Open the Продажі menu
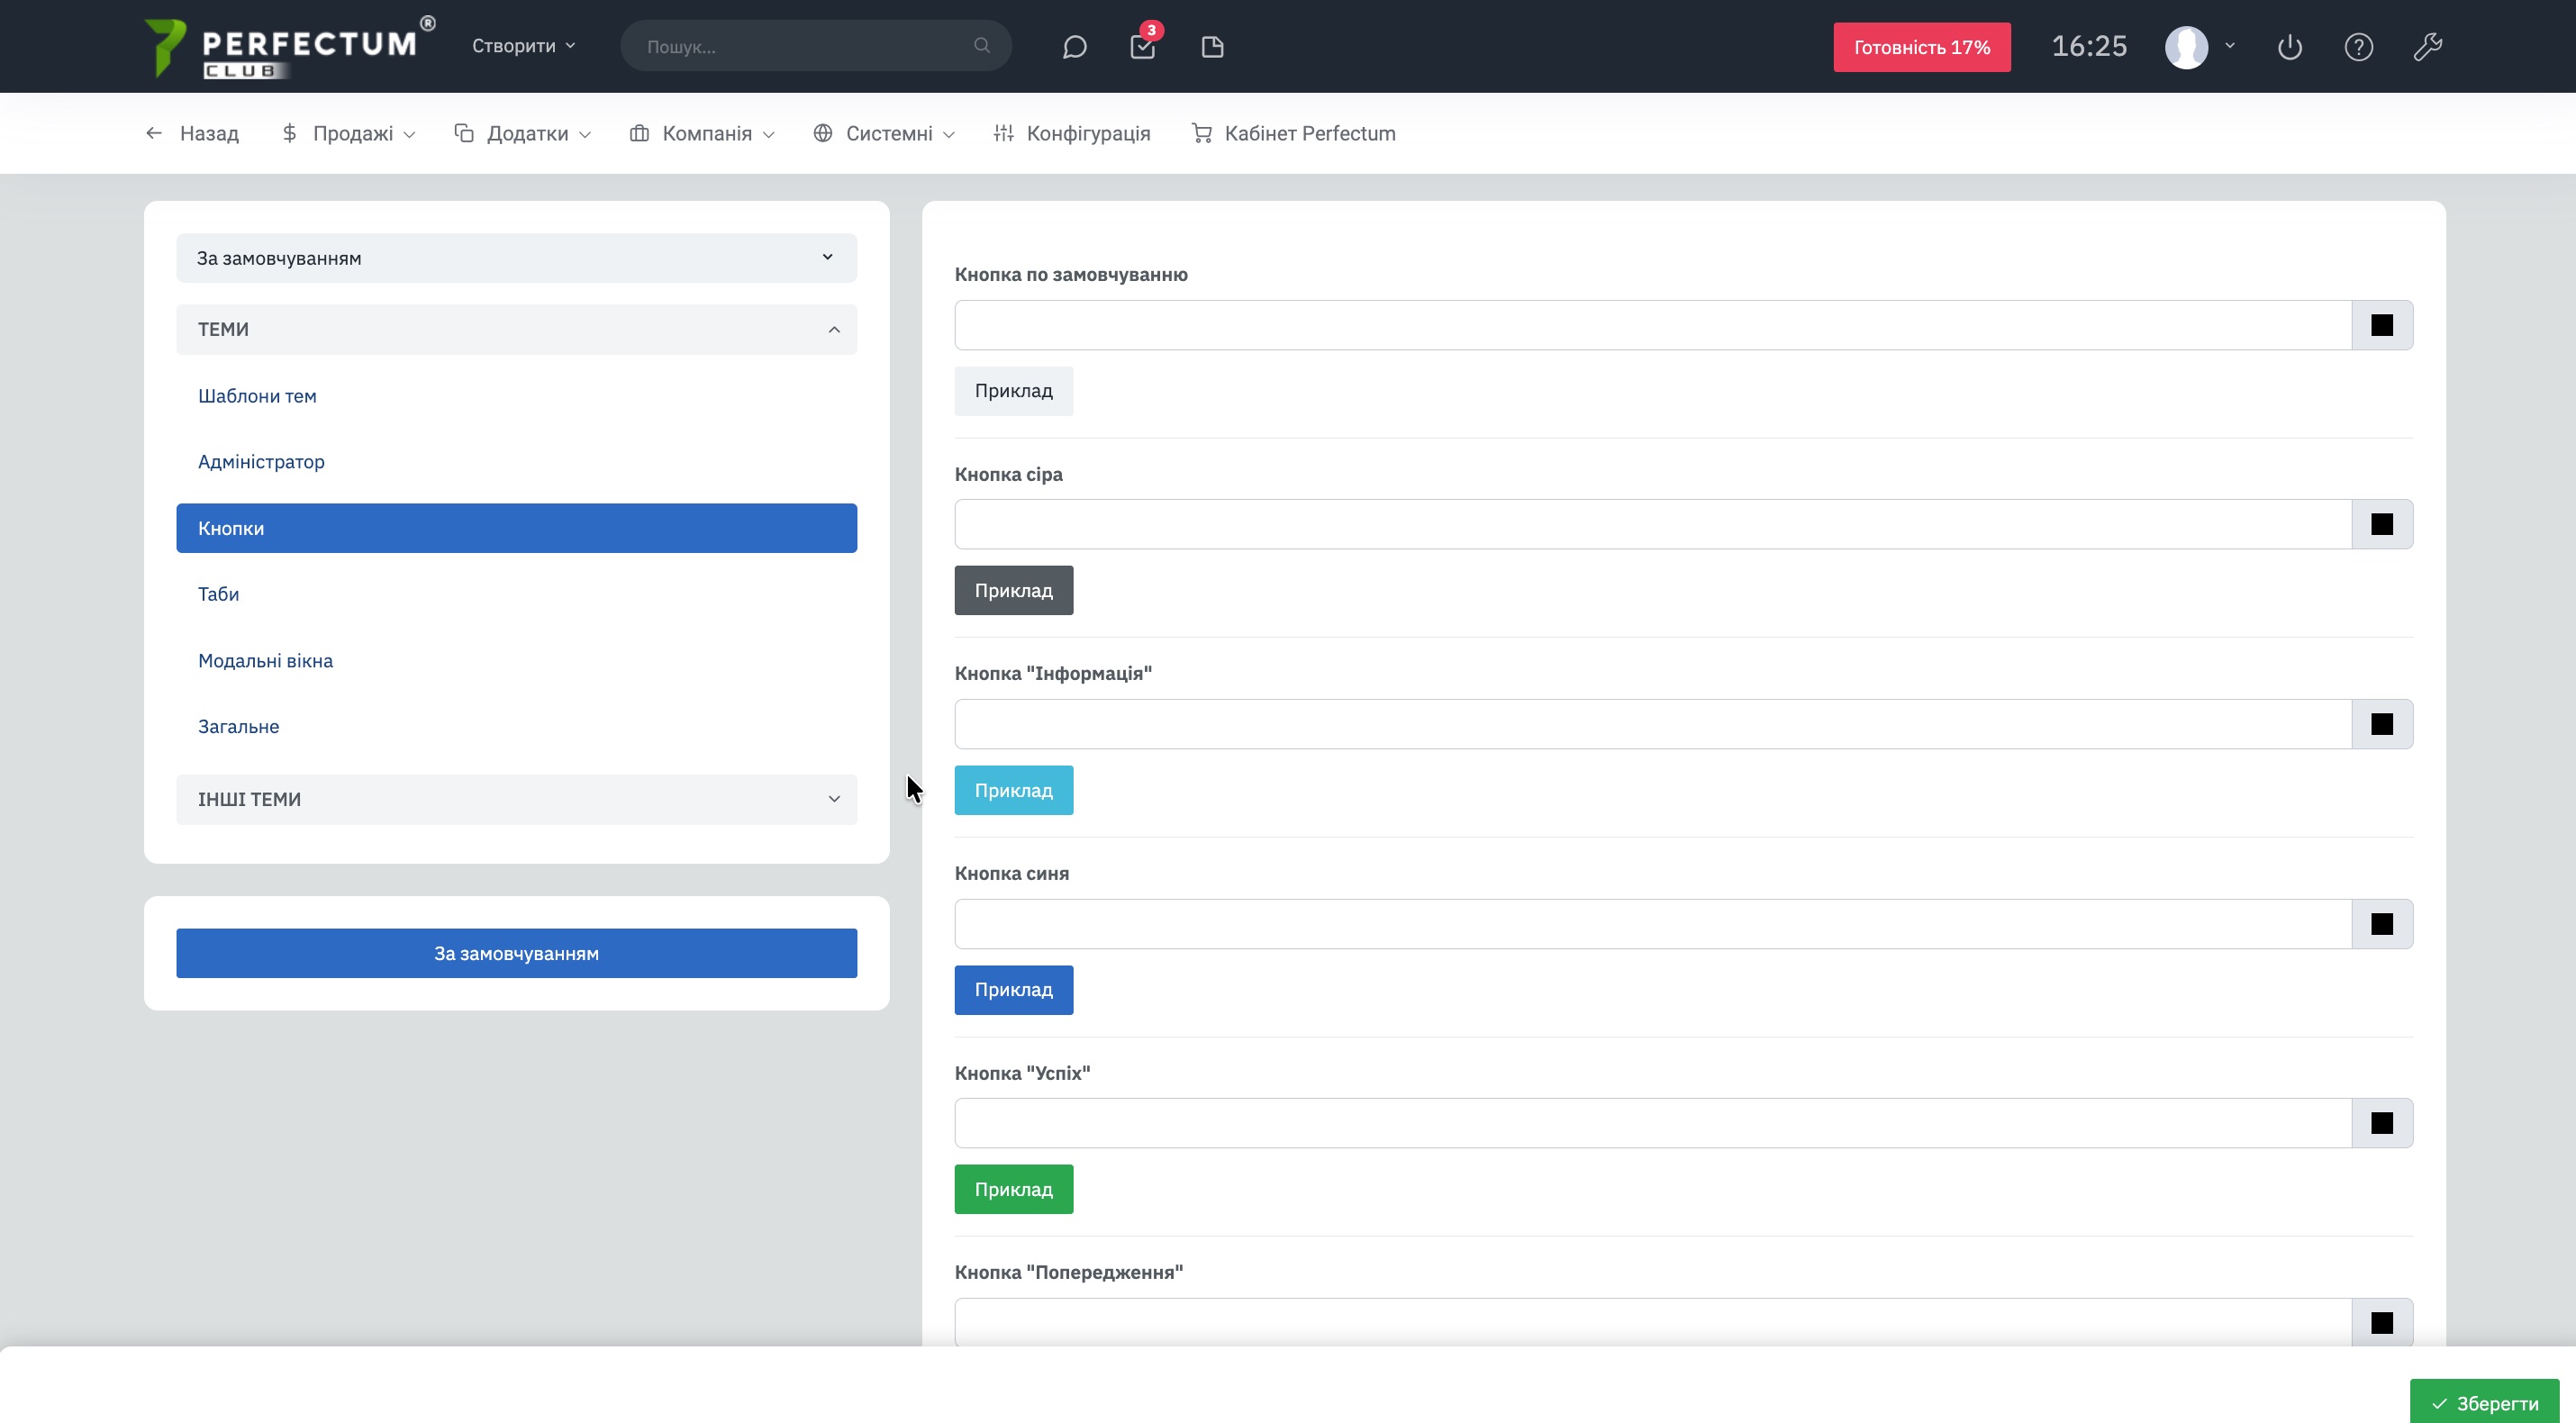Viewport: 2576px width, 1423px height. pos(349,133)
